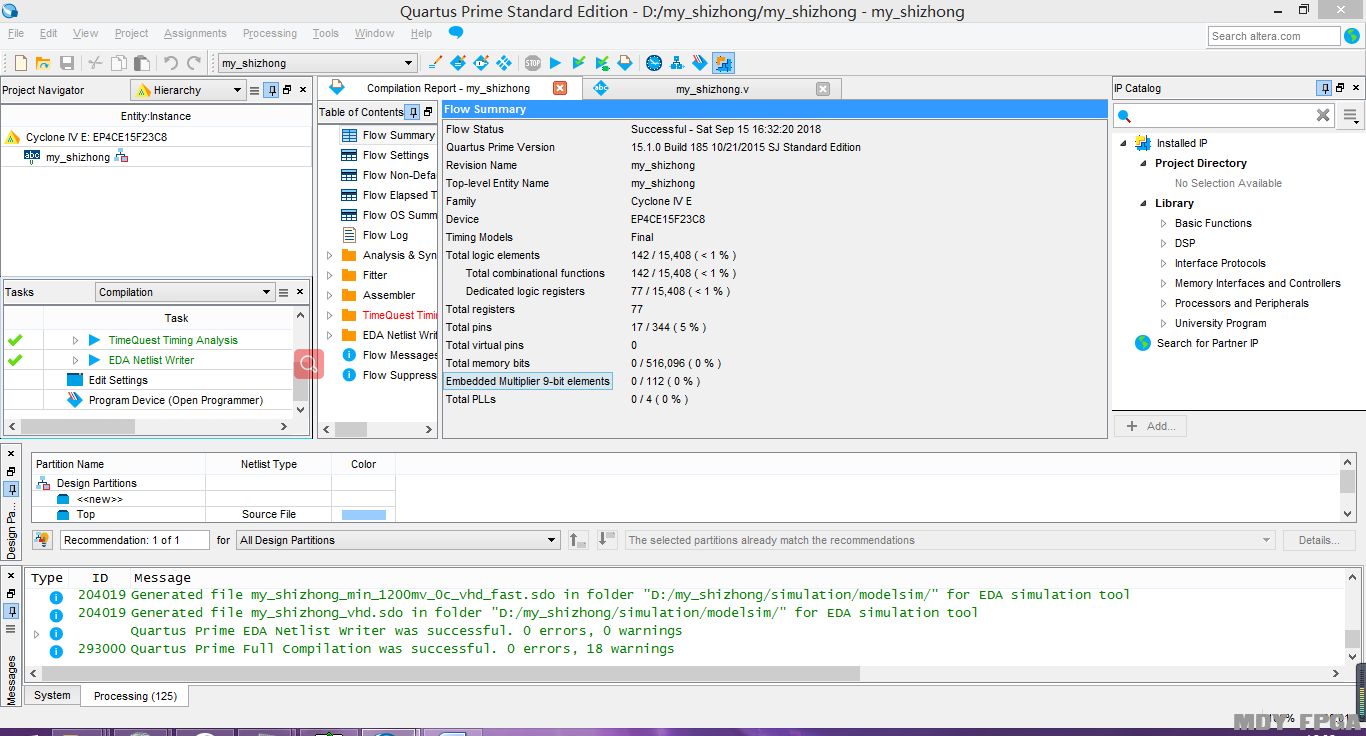Click the Copy icon in the toolbar
This screenshot has height=736, width=1366.
point(119,63)
